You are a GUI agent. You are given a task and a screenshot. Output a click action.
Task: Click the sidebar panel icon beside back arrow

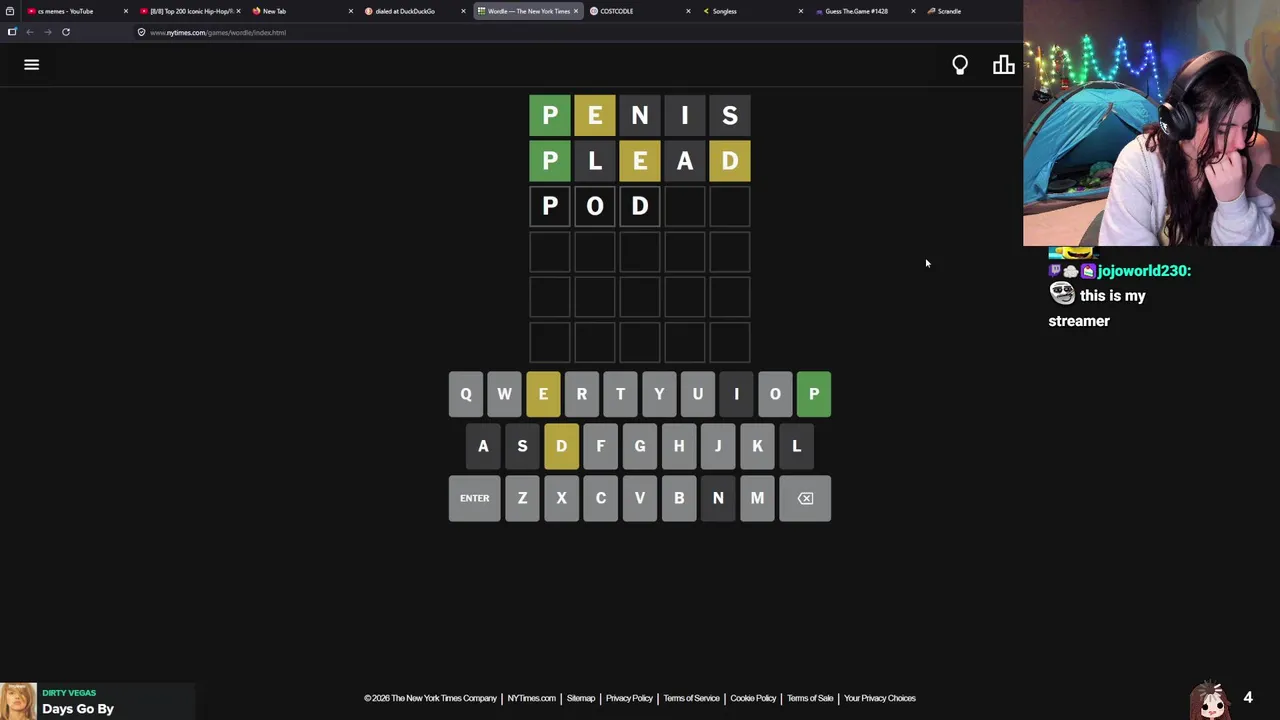pos(12,32)
